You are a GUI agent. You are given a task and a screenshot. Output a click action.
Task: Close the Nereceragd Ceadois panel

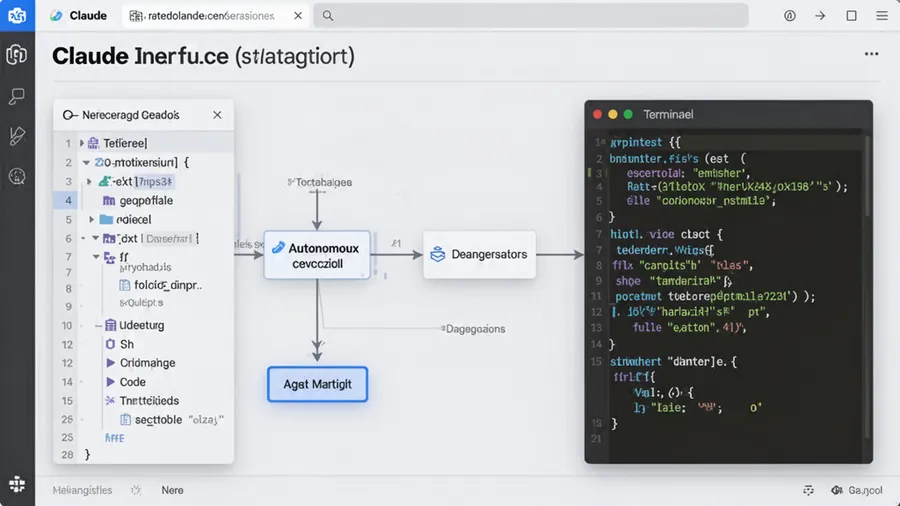[x=217, y=115]
